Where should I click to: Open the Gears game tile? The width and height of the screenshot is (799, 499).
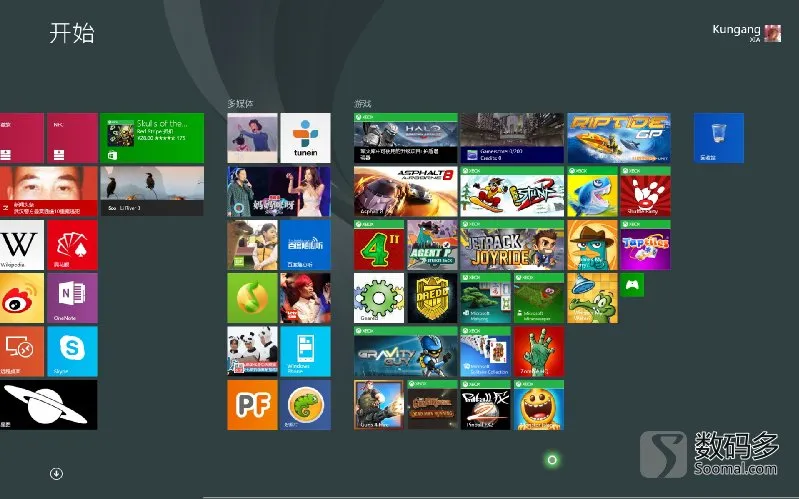click(x=379, y=298)
